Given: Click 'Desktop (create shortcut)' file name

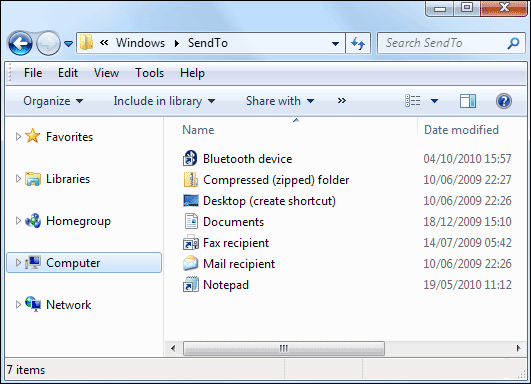Looking at the screenshot, I should (x=269, y=201).
